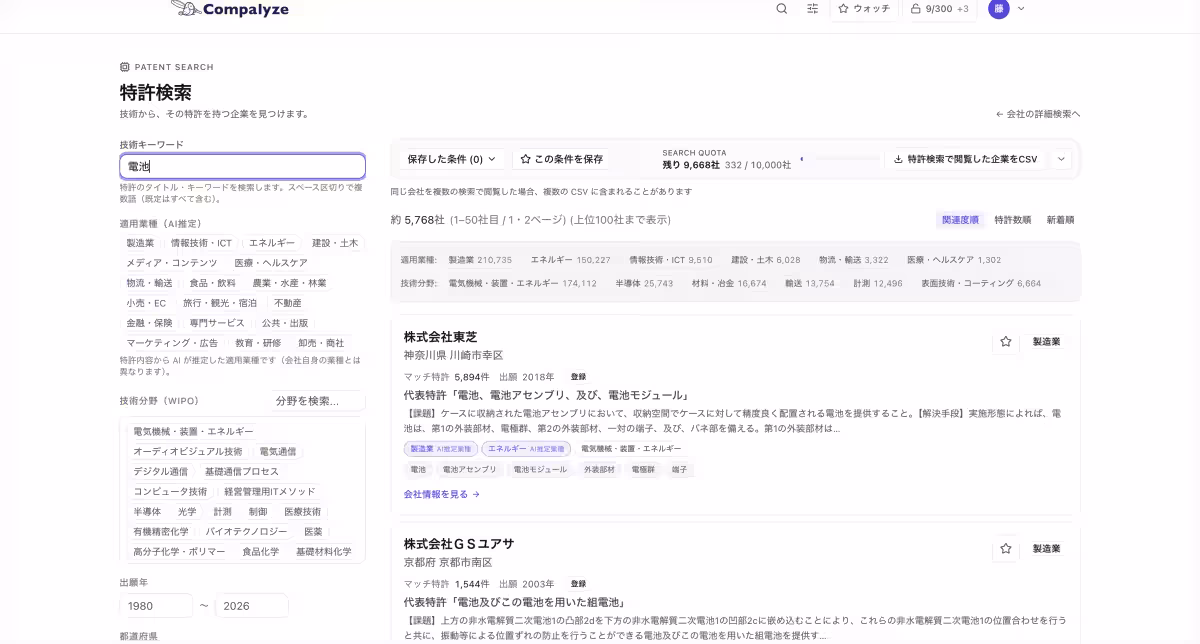The image size is (1200, 644).
Task: Select 半導体 WIPO field chip
Action: click(147, 511)
